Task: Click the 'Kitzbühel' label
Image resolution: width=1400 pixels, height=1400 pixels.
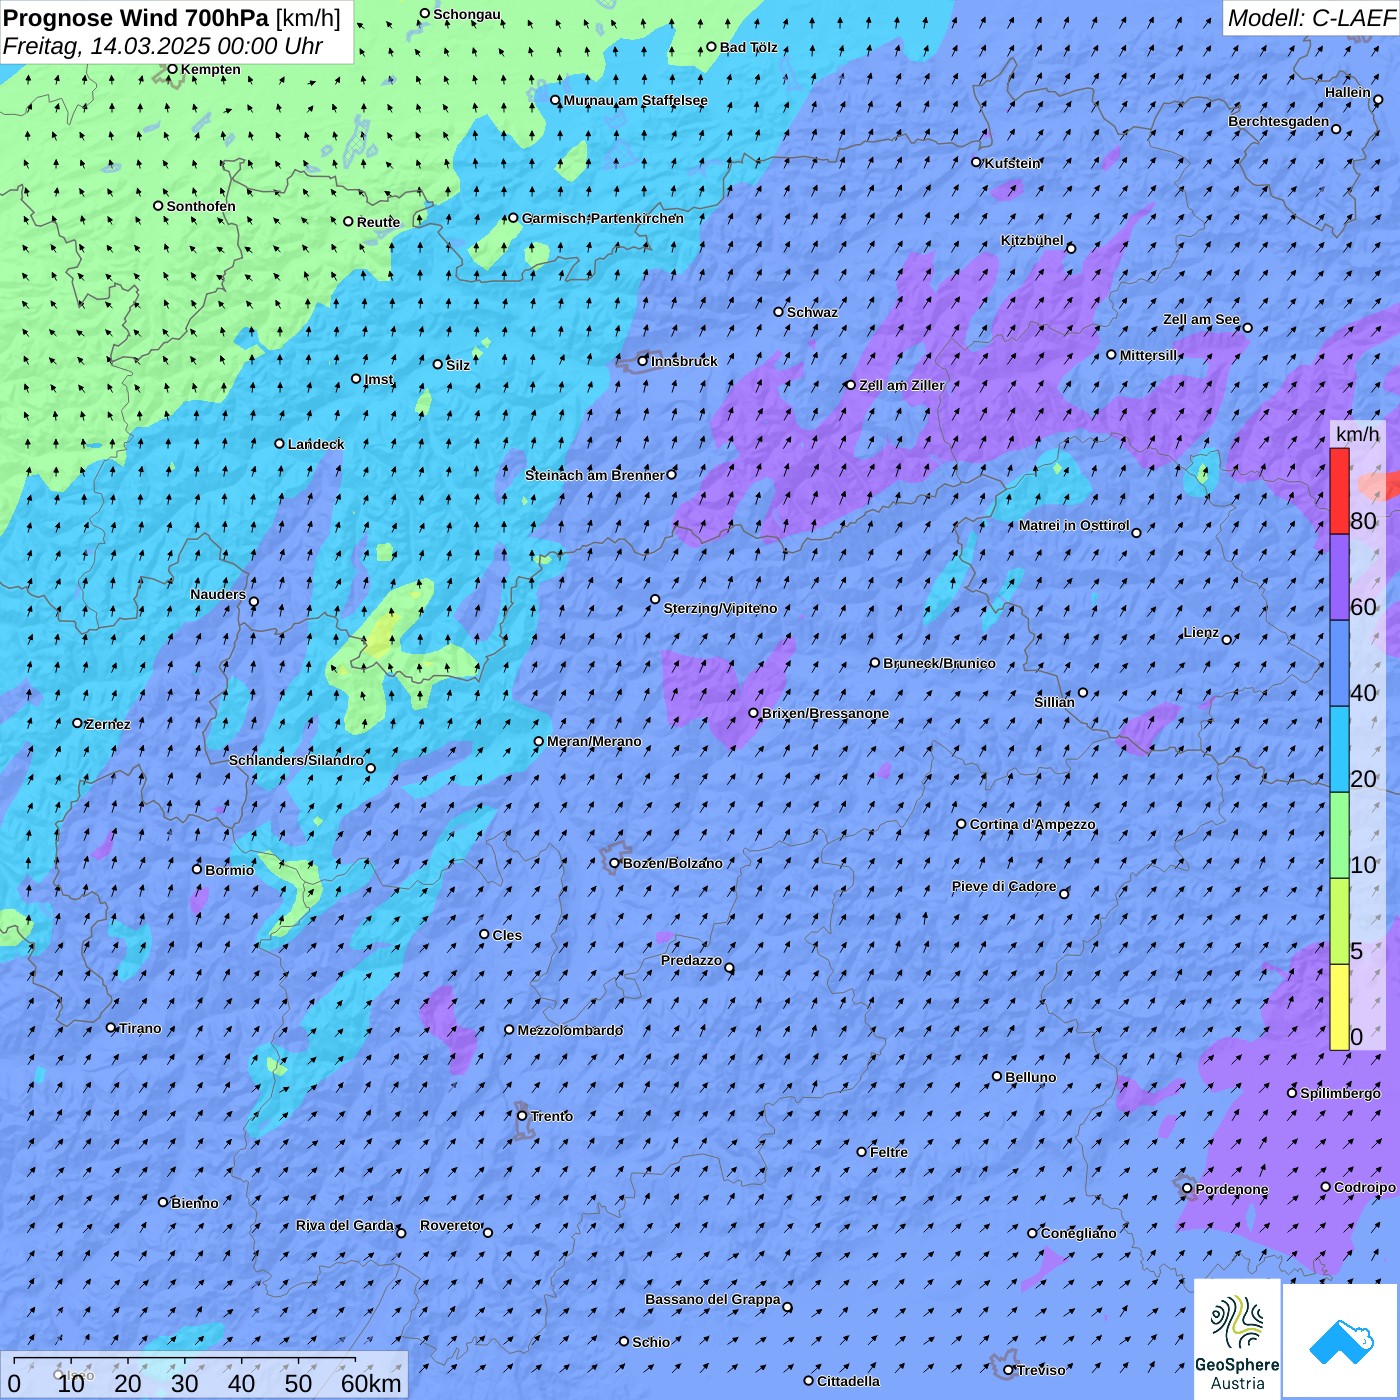Action: click(1032, 240)
